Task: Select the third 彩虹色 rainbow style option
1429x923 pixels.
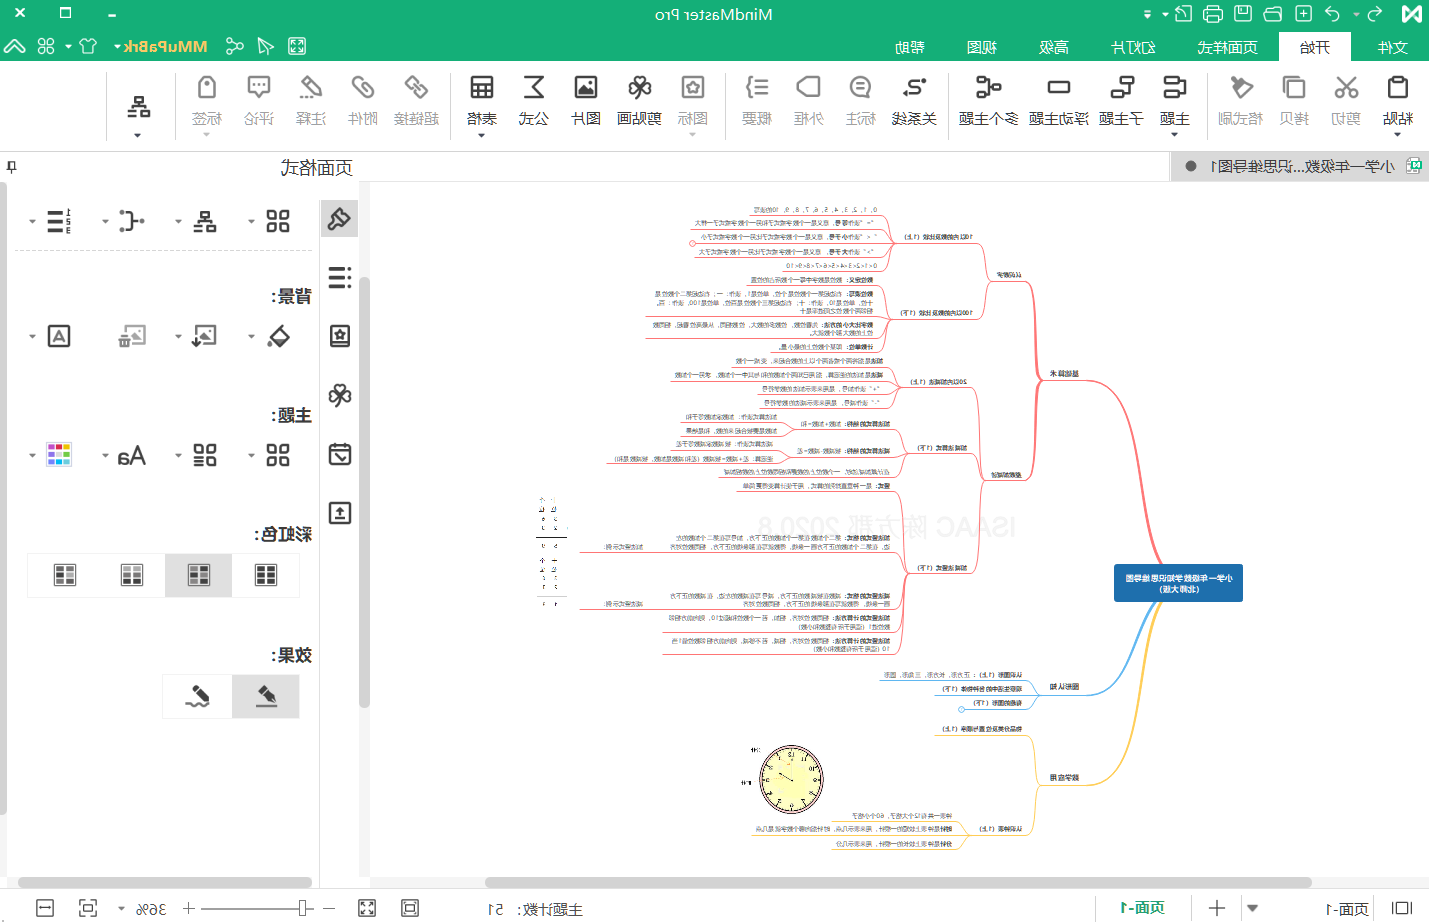Action: coord(132,575)
